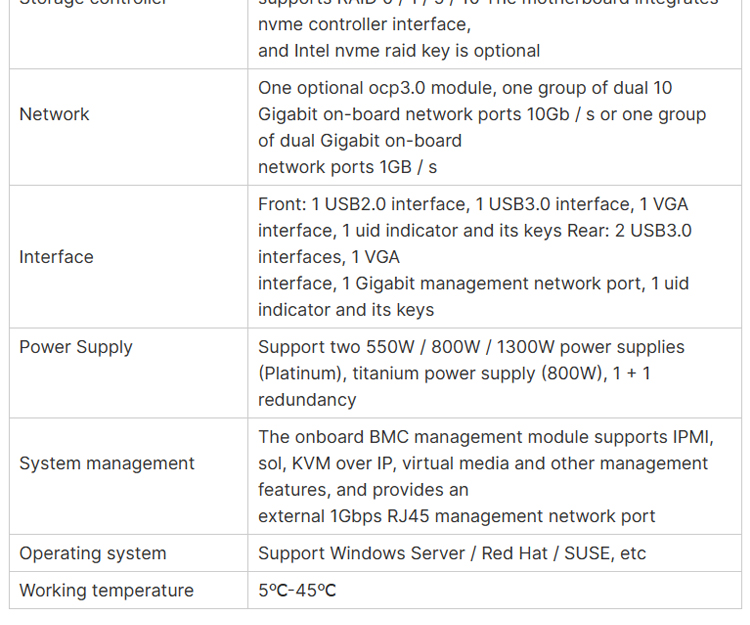Click the Power Supply row label
The width and height of the screenshot is (750, 625).
[76, 347]
